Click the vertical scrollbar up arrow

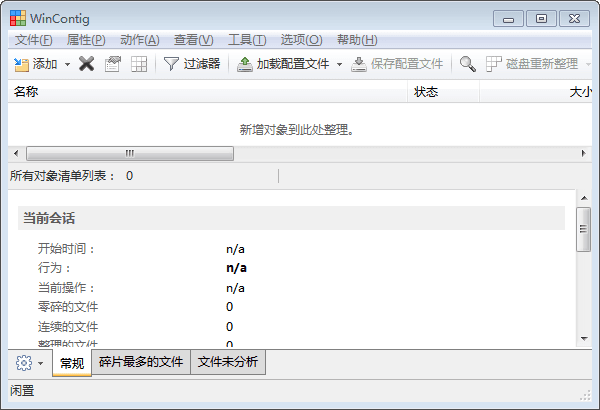coord(584,198)
